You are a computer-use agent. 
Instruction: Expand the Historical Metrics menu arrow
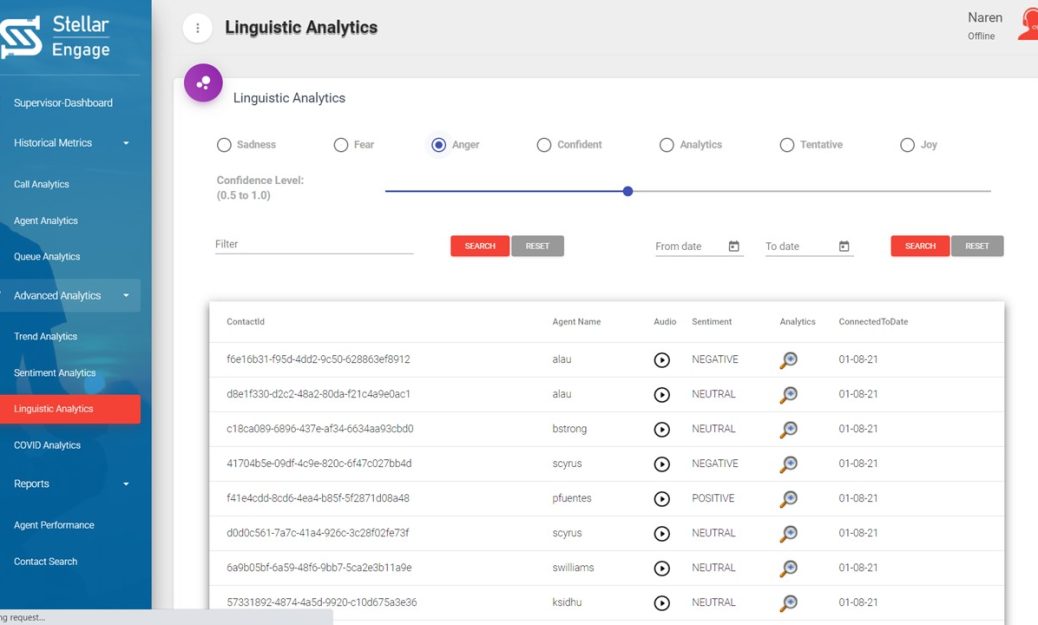click(x=126, y=143)
